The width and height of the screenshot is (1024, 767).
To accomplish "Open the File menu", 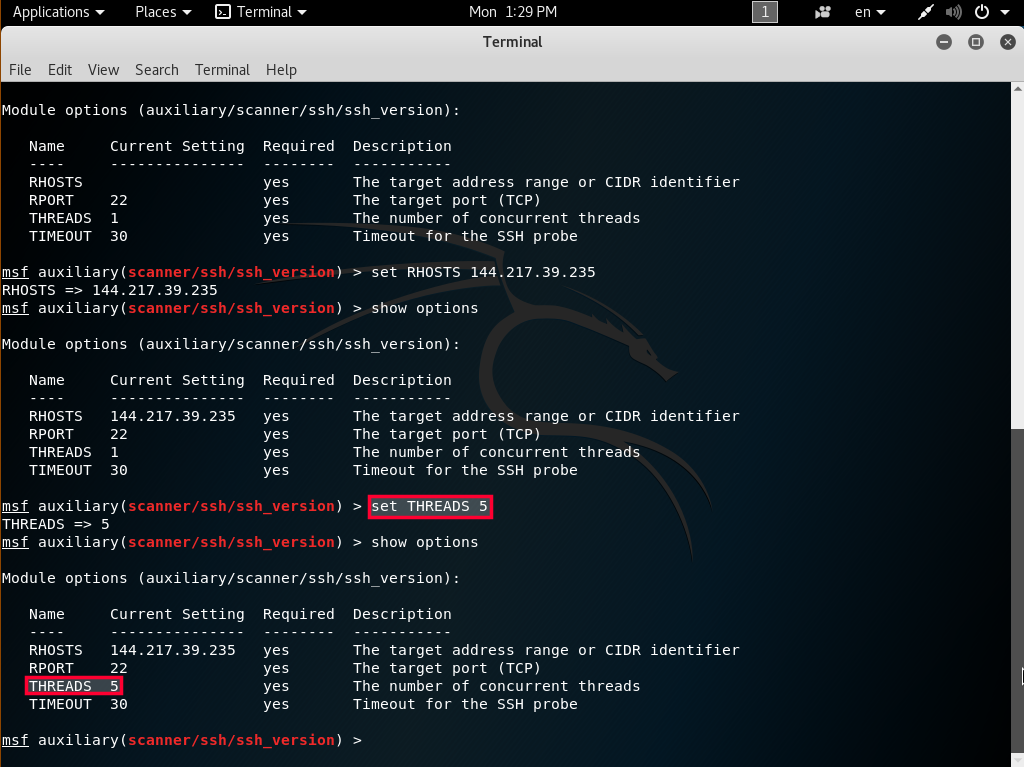I will click(20, 70).
